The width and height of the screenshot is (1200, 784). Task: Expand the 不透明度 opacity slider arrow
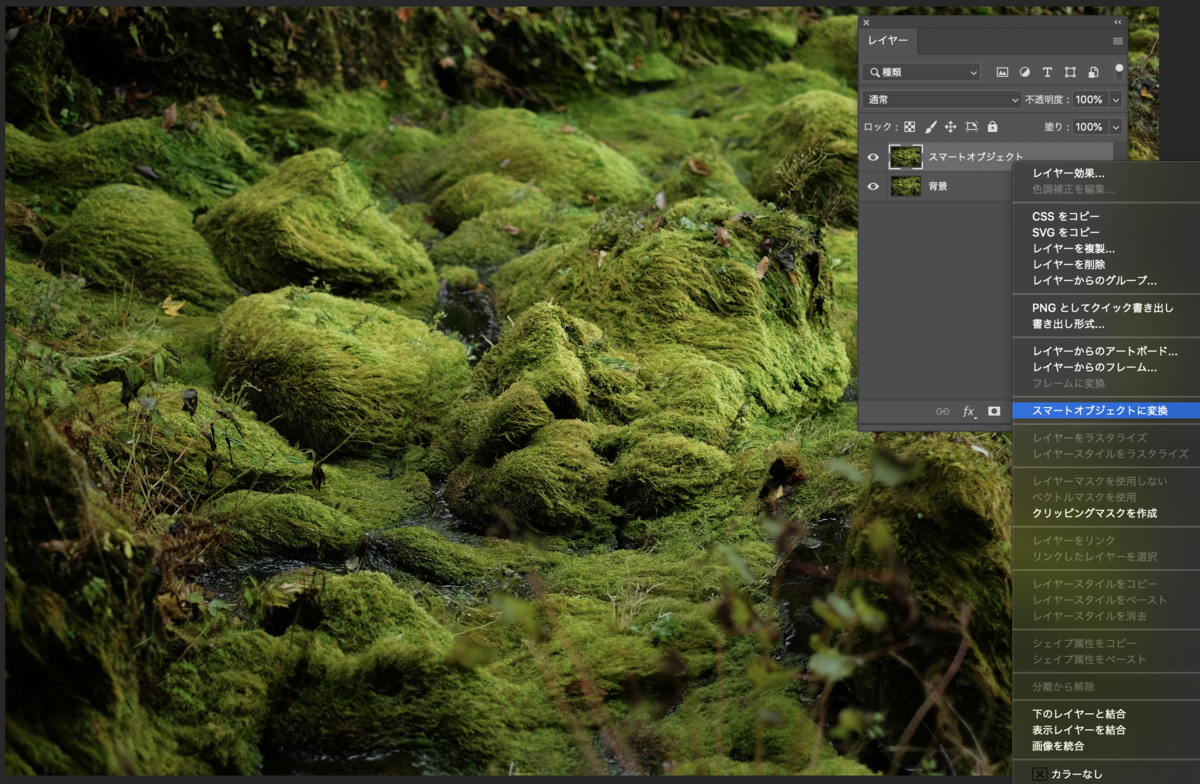pyautogui.click(x=1115, y=100)
